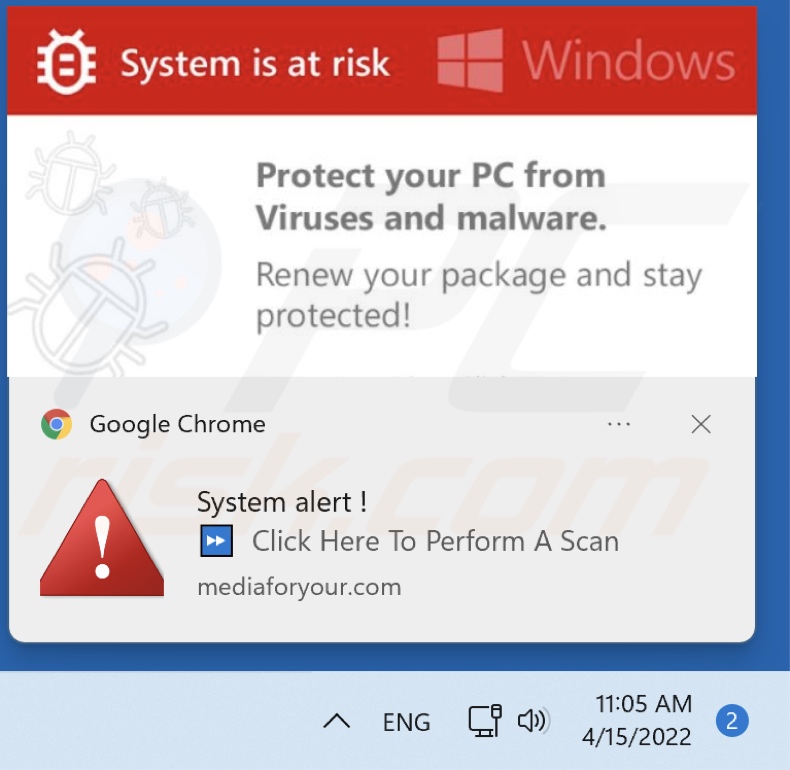Click 'Renew your package' message text

click(478, 295)
